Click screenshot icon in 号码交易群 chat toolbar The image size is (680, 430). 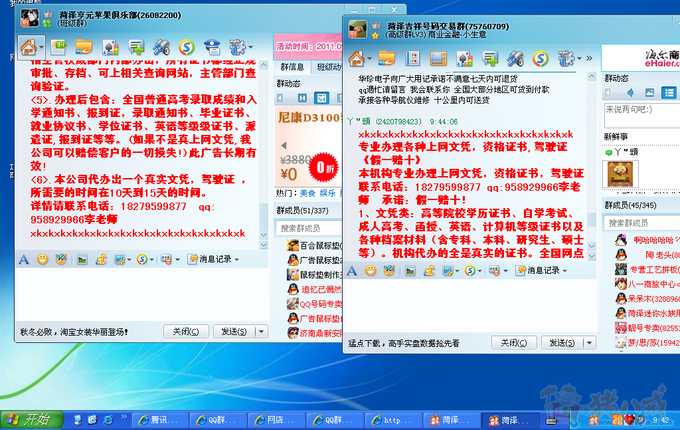(x=447, y=271)
